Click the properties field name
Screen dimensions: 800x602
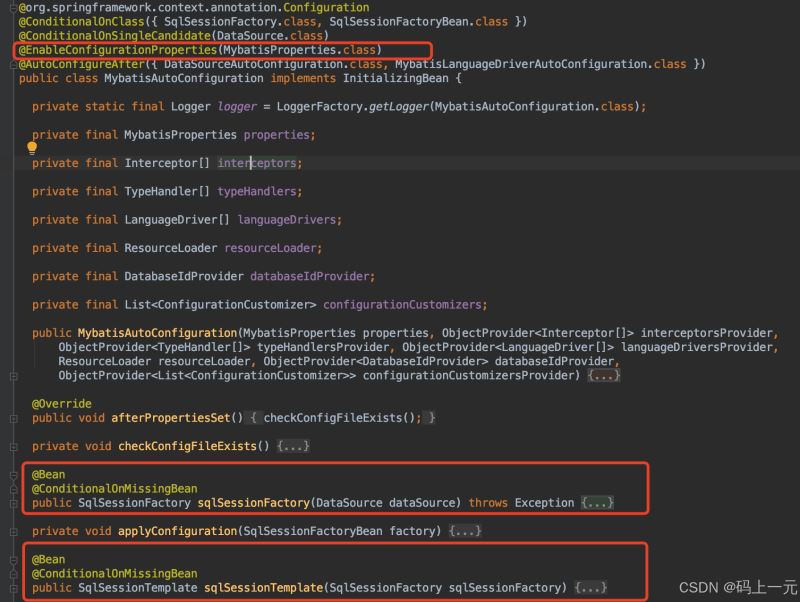click(x=277, y=135)
